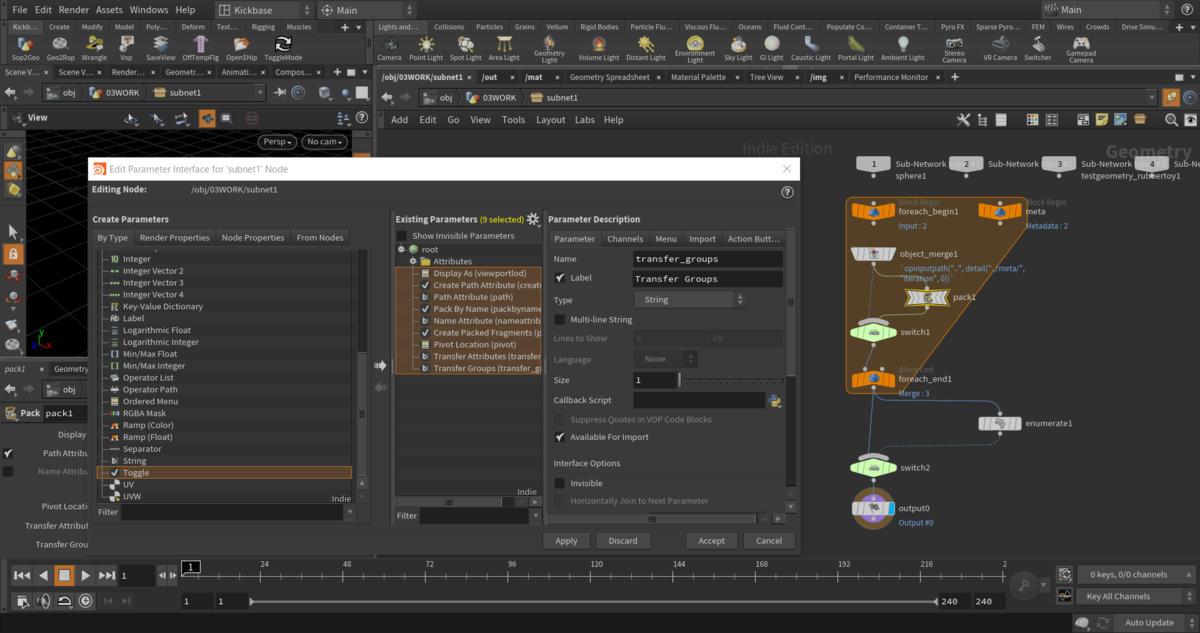Screen dimensions: 1200x633
Task: Open Key All Channels dropdown
Action: coord(1135,596)
